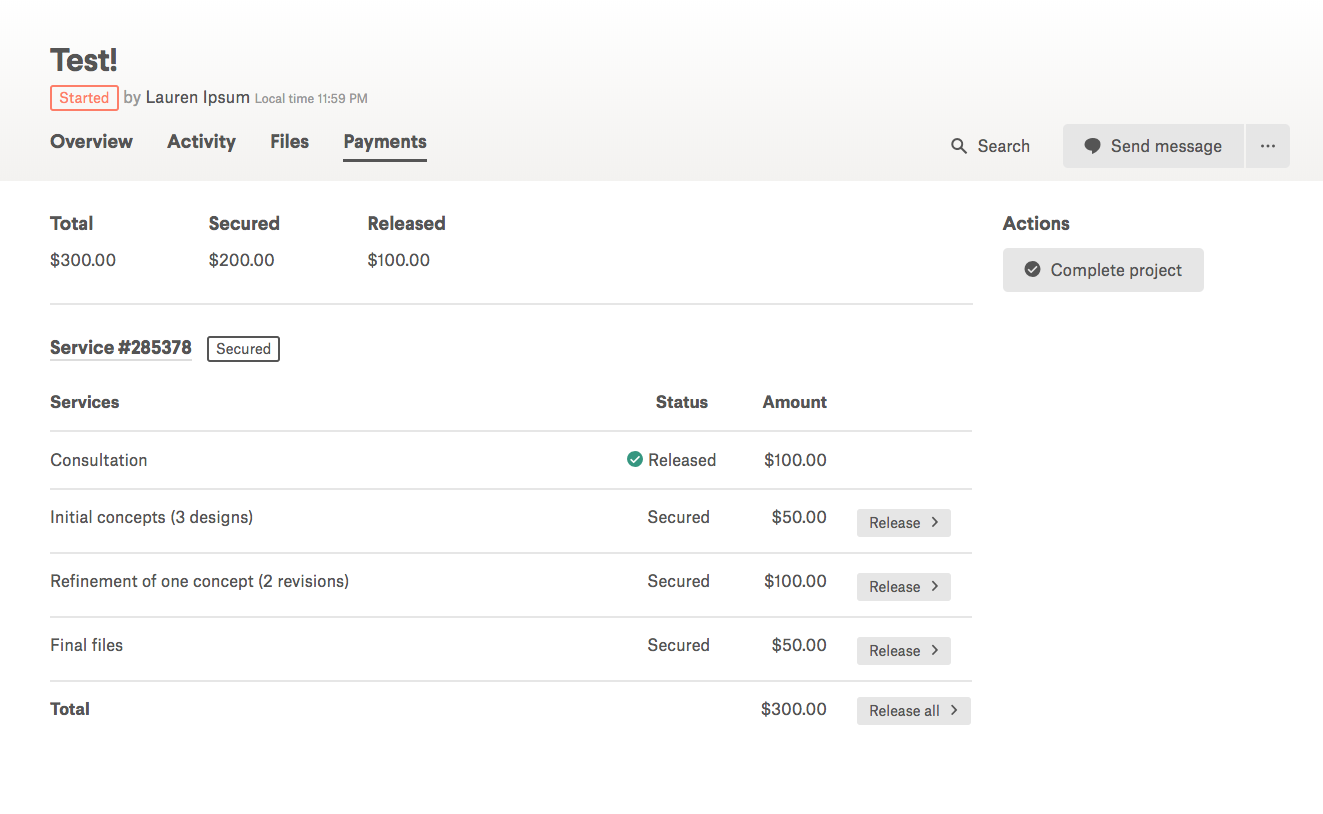This screenshot has width=1323, height=814.
Task: Click the Release all chevron arrow
Action: click(x=954, y=711)
